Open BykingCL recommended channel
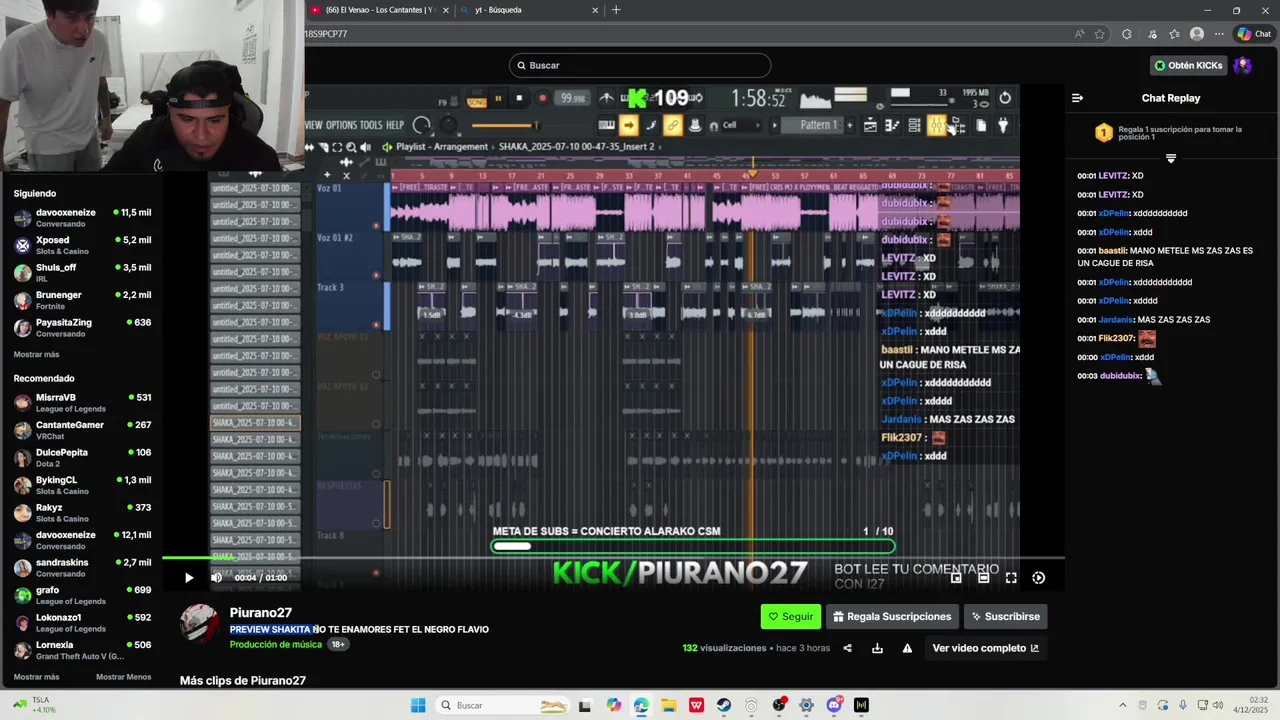This screenshot has height=720, width=1280. click(x=82, y=485)
